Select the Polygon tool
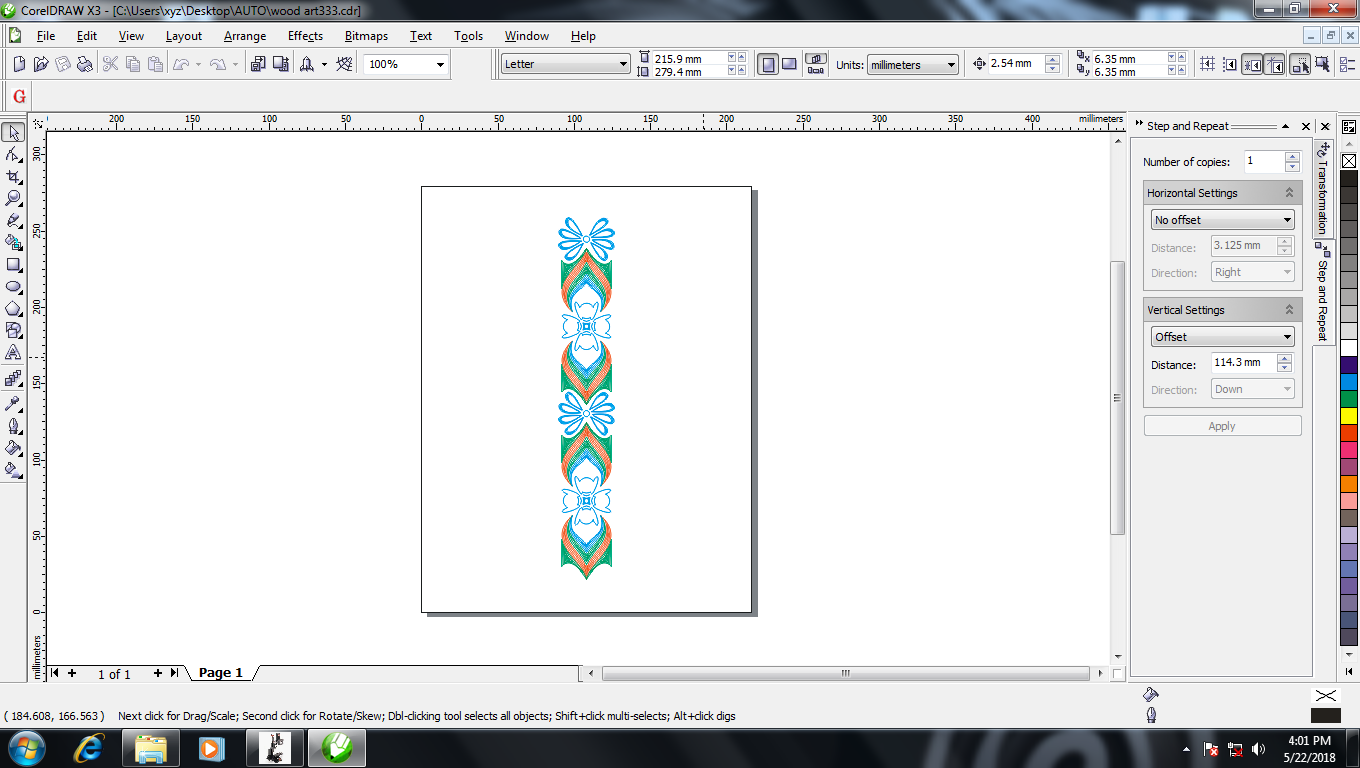 (13, 308)
